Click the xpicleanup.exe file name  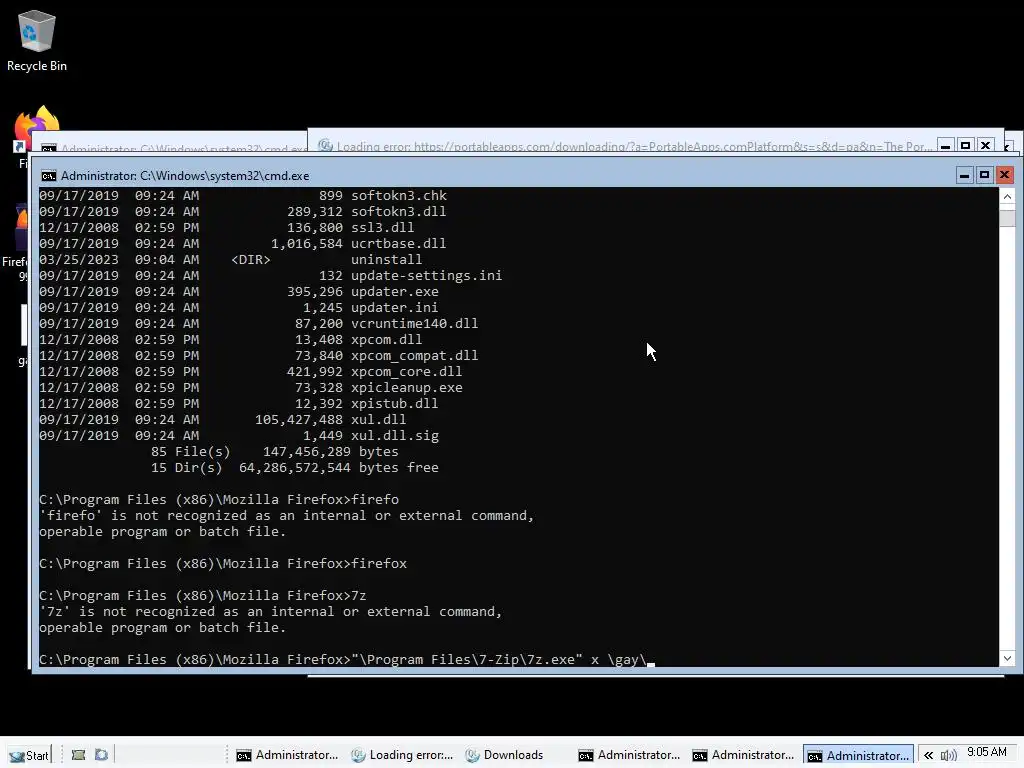pyautogui.click(x=407, y=387)
